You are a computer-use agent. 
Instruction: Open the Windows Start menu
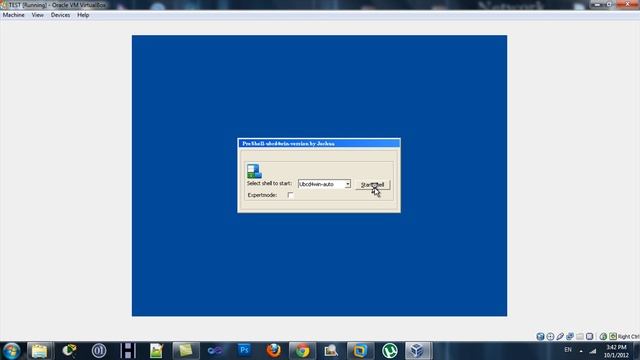11,351
